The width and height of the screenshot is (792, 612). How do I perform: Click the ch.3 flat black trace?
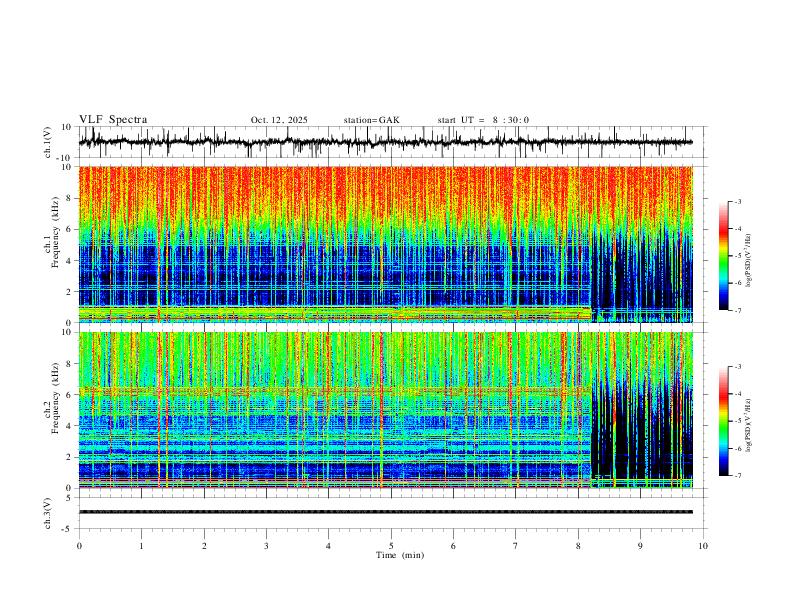click(x=385, y=512)
